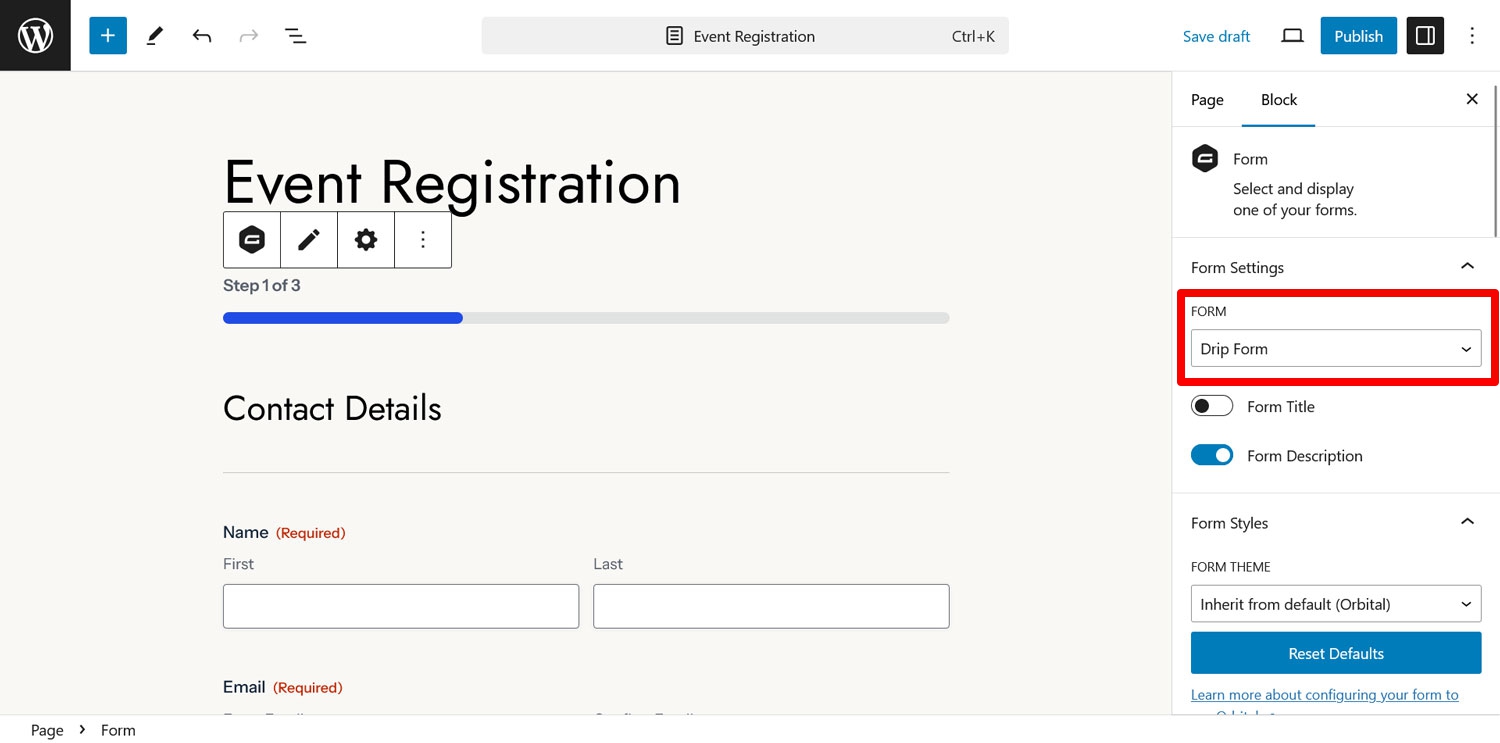Disable the Form Description toggle
Image resolution: width=1500 pixels, height=743 pixels.
click(x=1212, y=455)
